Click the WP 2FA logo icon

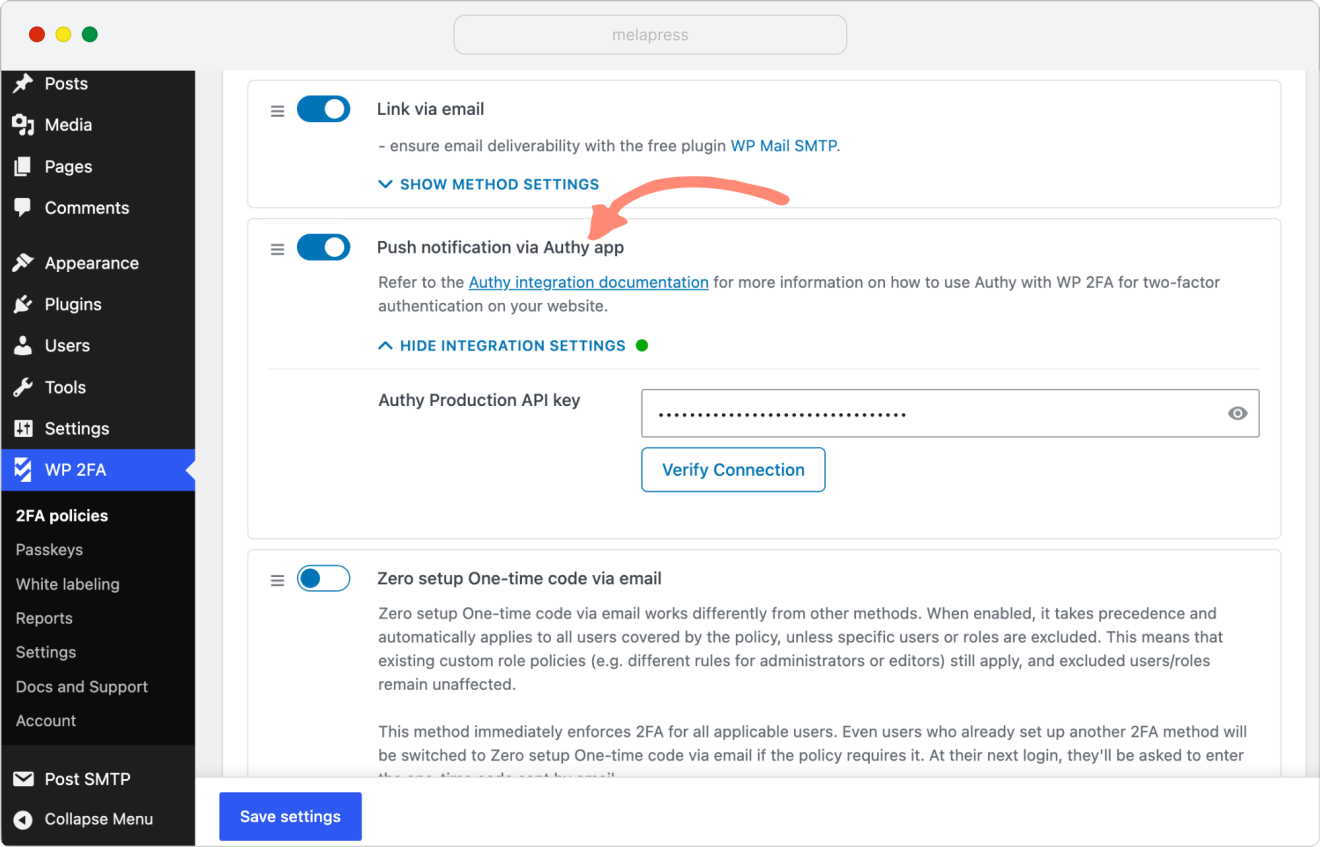(x=23, y=470)
